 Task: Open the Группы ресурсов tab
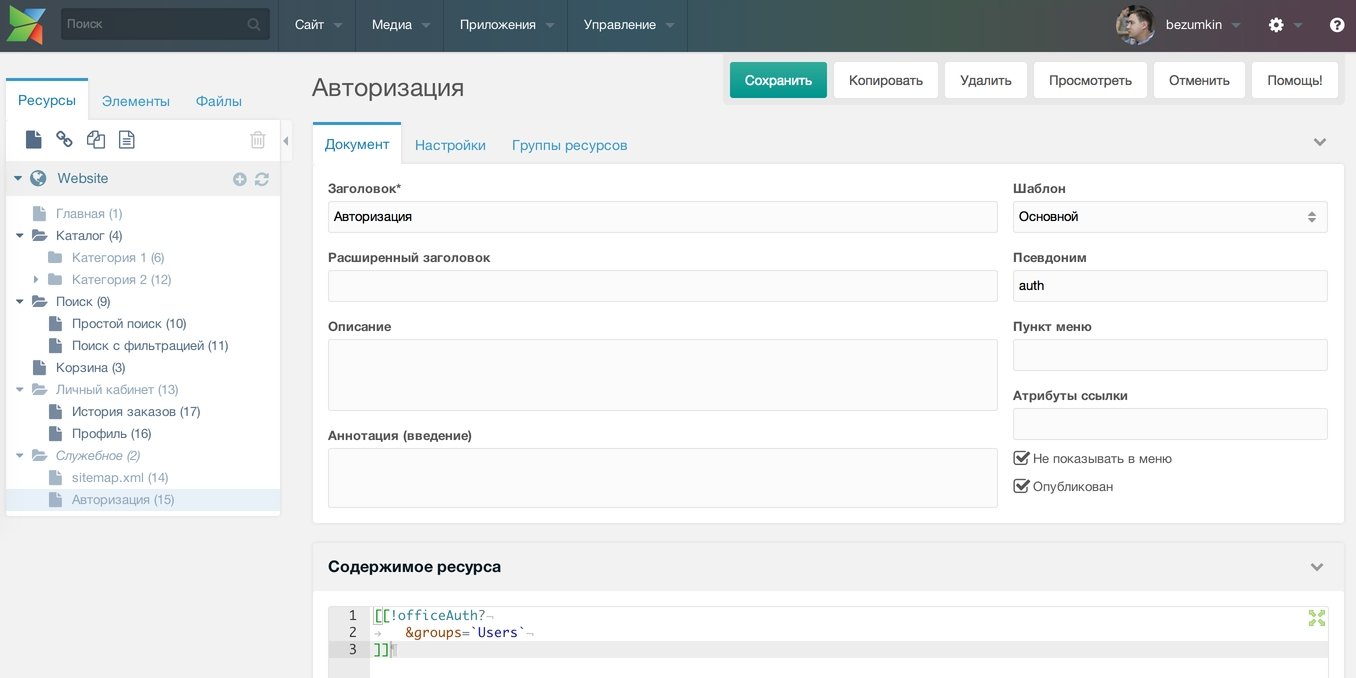[x=570, y=145]
